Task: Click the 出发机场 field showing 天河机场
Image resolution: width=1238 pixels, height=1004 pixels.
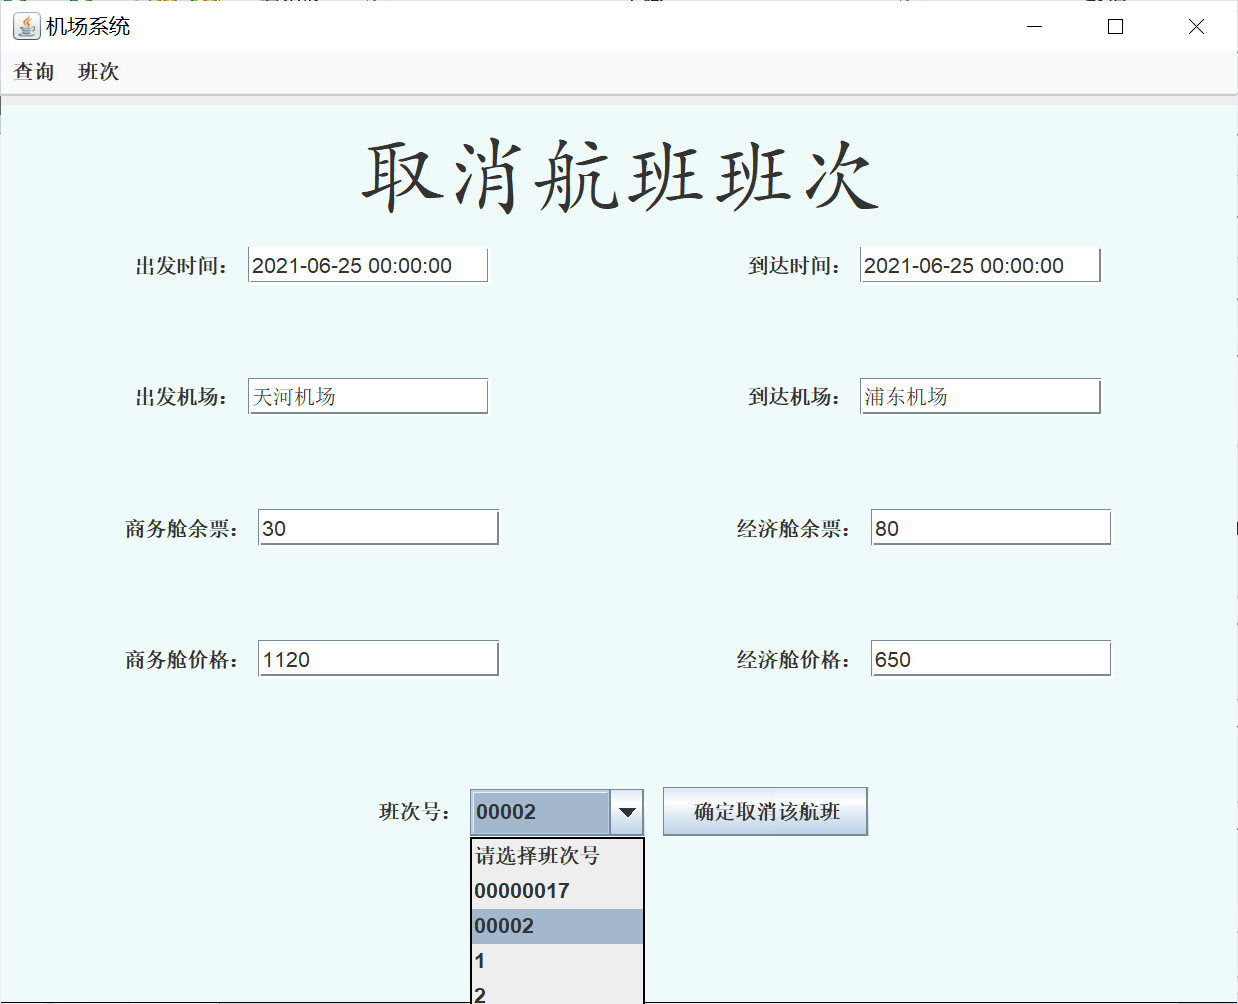Action: click(368, 396)
